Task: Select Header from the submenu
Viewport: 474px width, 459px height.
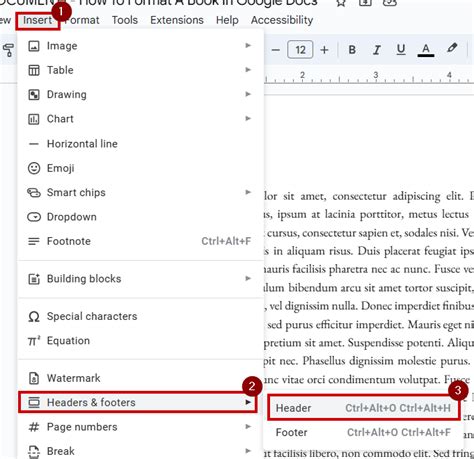Action: 363,408
